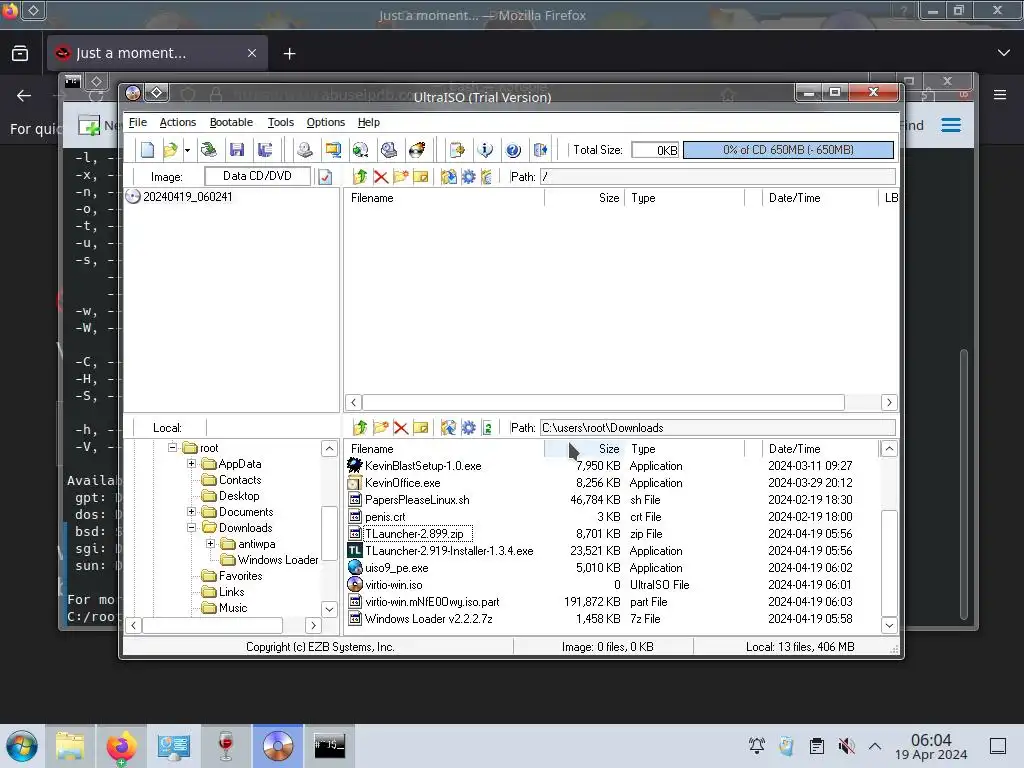Open the Actions menu

(178, 122)
